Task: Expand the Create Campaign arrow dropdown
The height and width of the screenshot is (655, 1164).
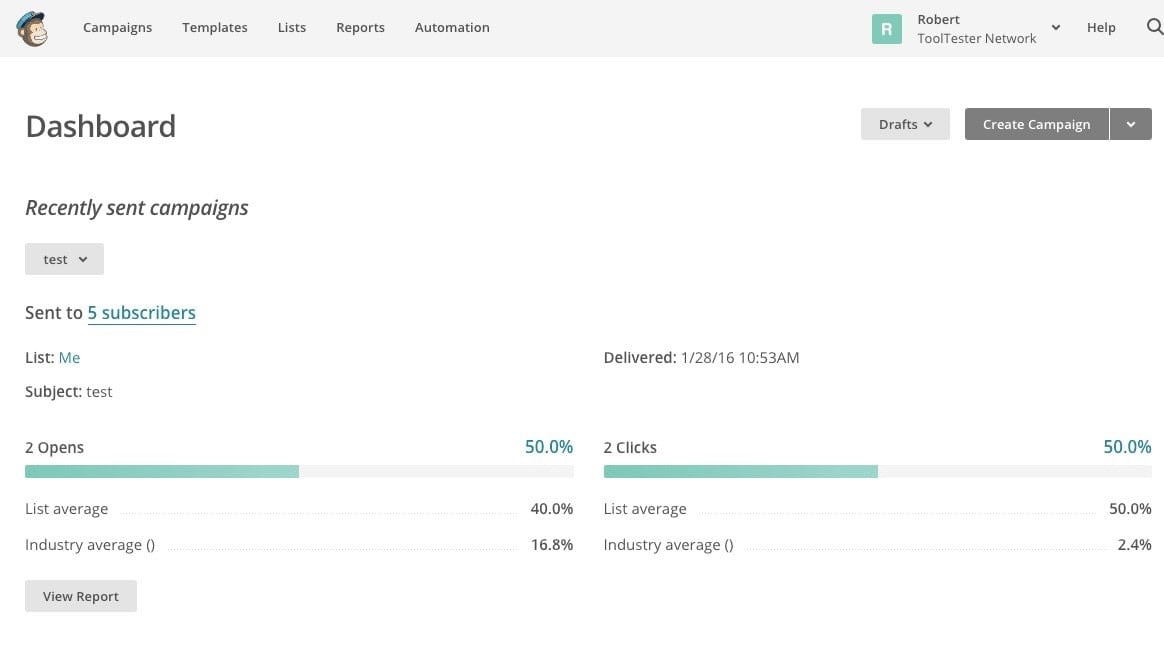Action: [x=1131, y=124]
